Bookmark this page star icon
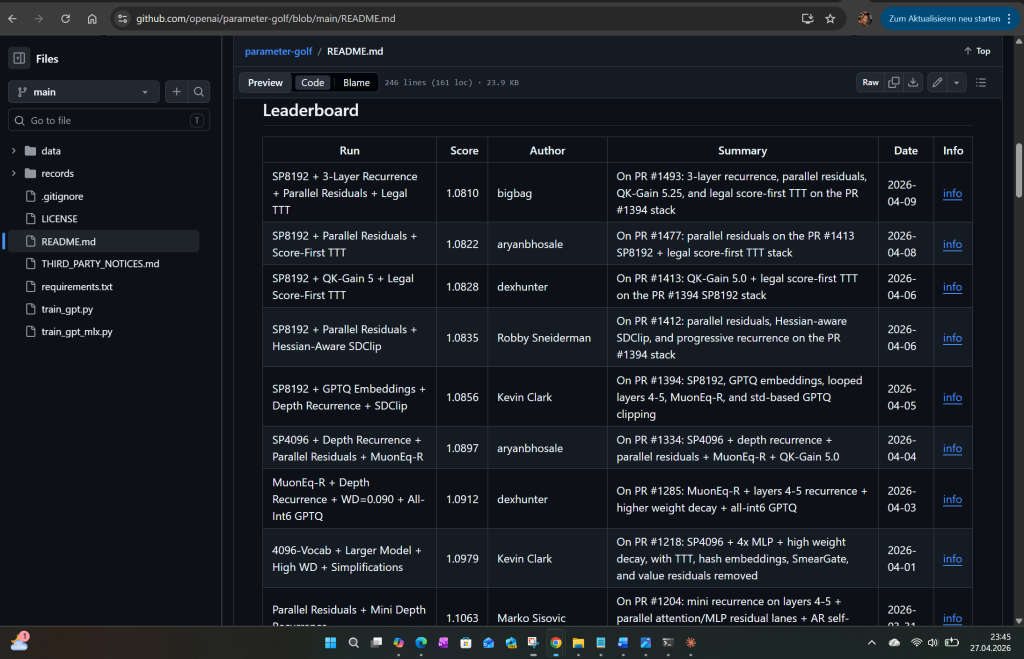 point(830,18)
